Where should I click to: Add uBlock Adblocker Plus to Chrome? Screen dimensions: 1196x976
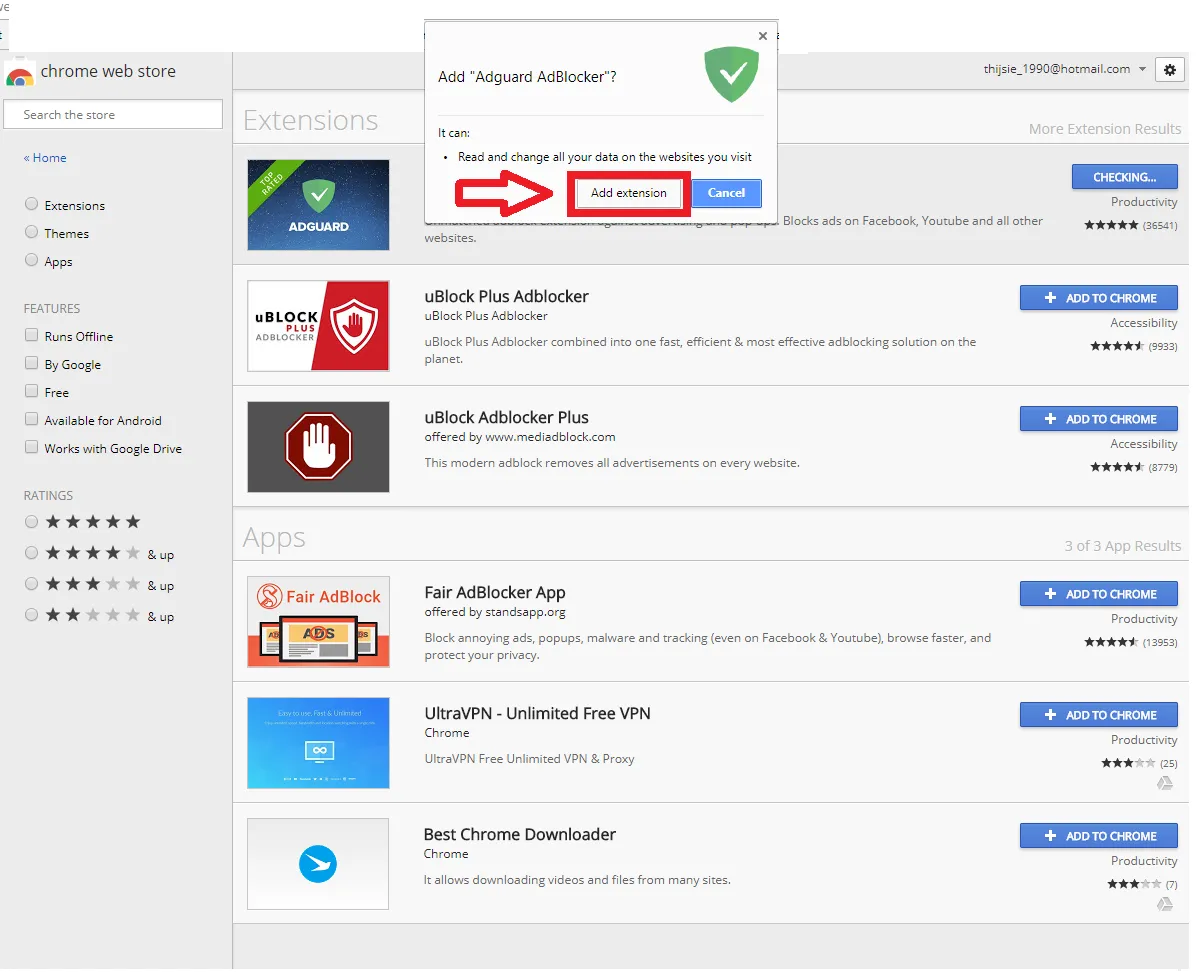(x=1098, y=419)
